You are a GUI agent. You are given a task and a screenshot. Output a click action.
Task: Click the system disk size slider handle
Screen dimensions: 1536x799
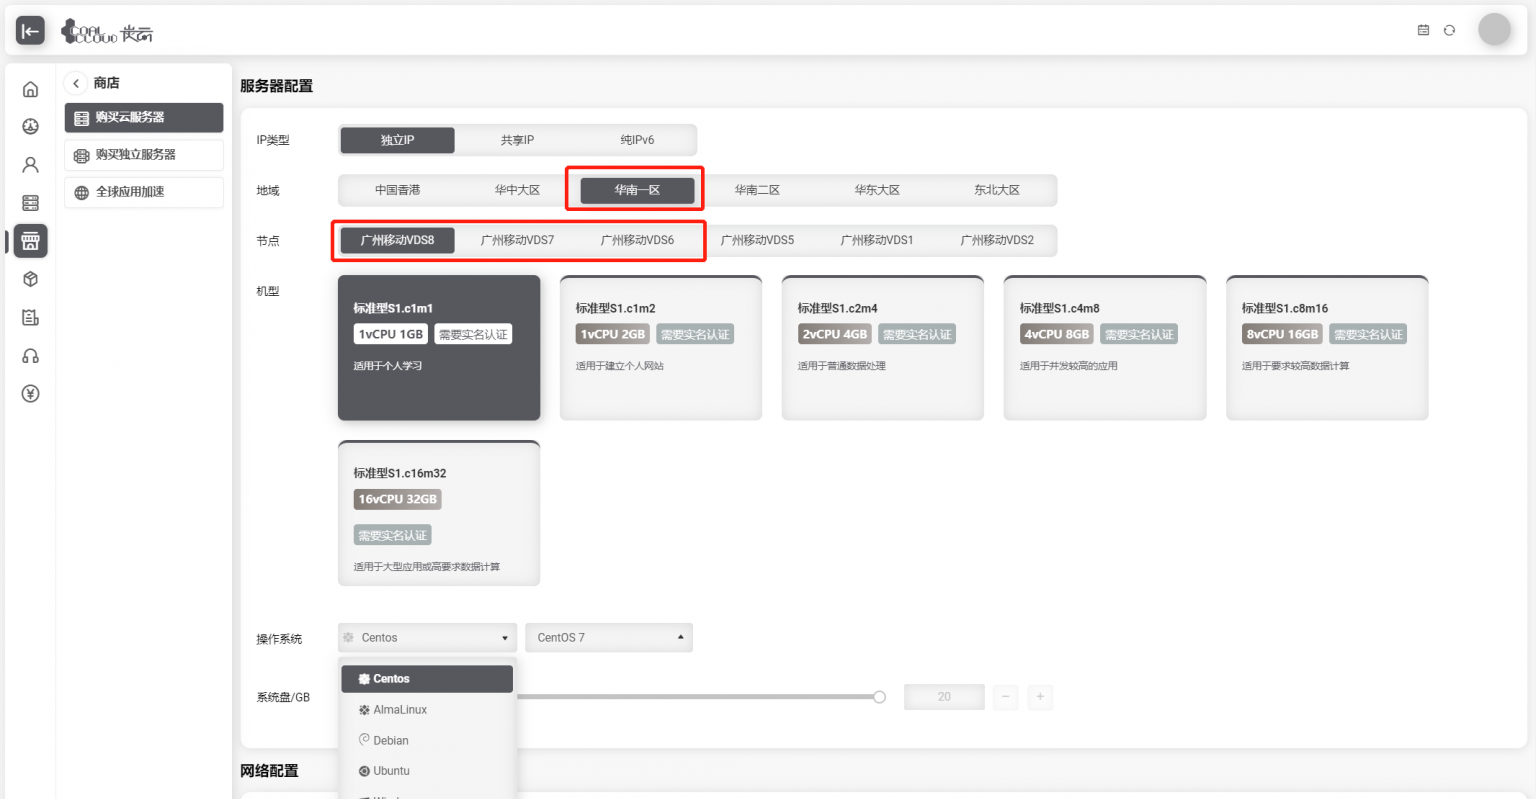click(879, 697)
